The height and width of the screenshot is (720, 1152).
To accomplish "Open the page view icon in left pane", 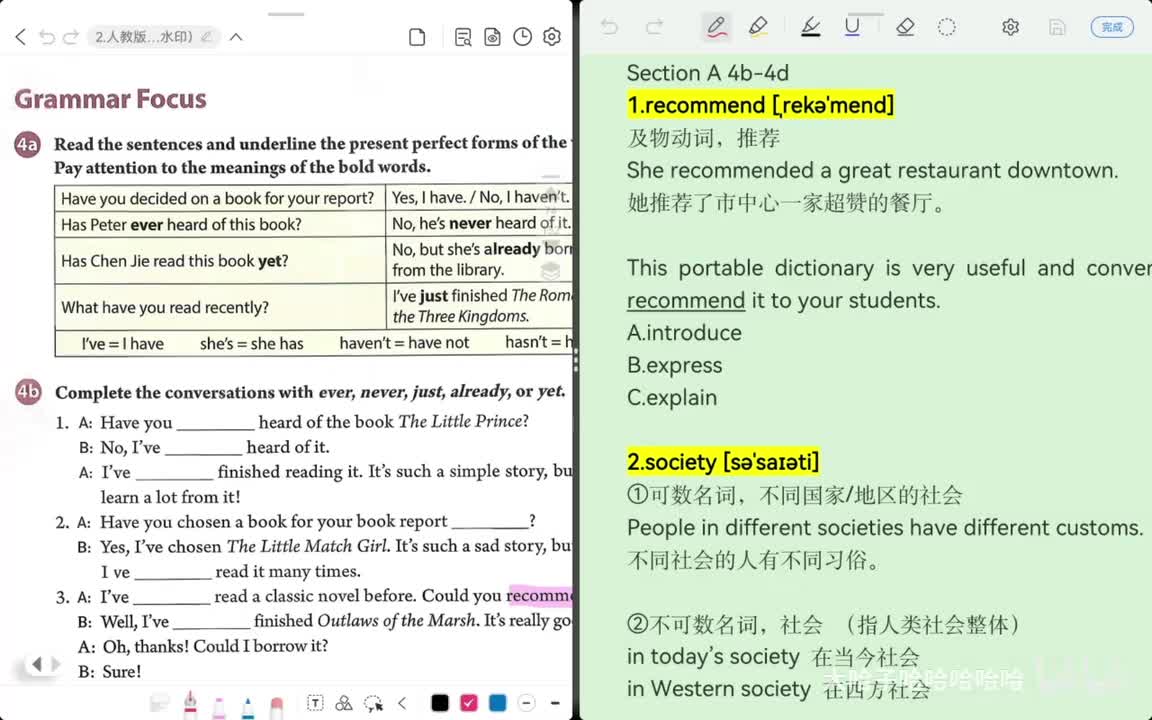I will [417, 37].
